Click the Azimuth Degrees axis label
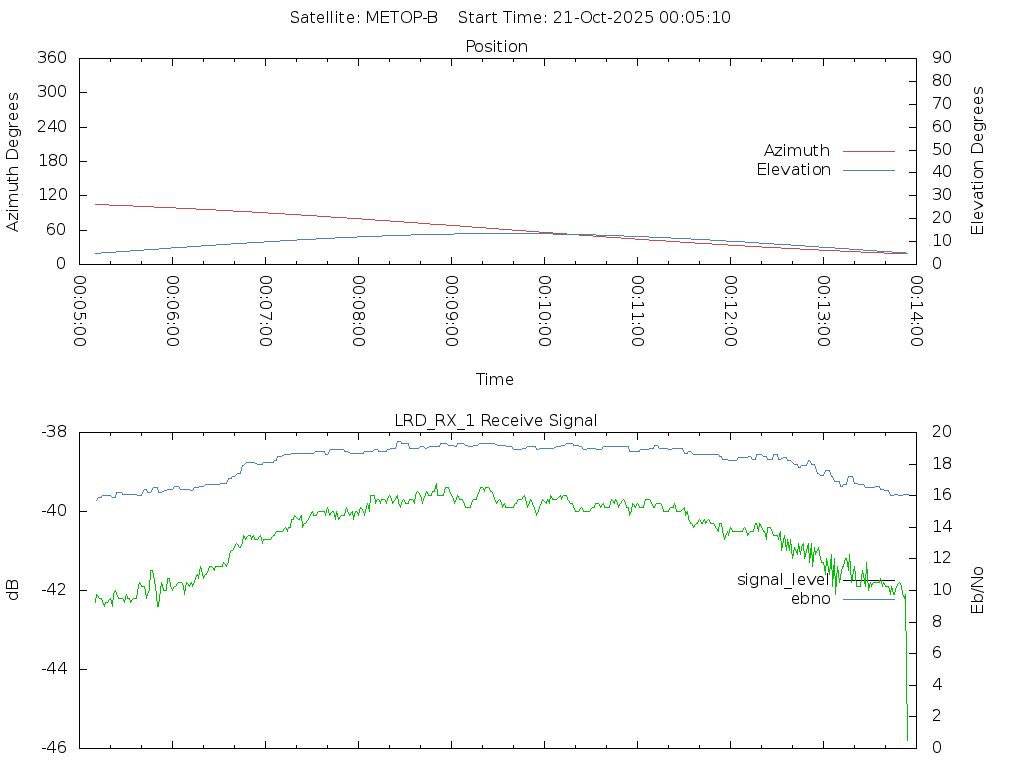 click(x=13, y=161)
